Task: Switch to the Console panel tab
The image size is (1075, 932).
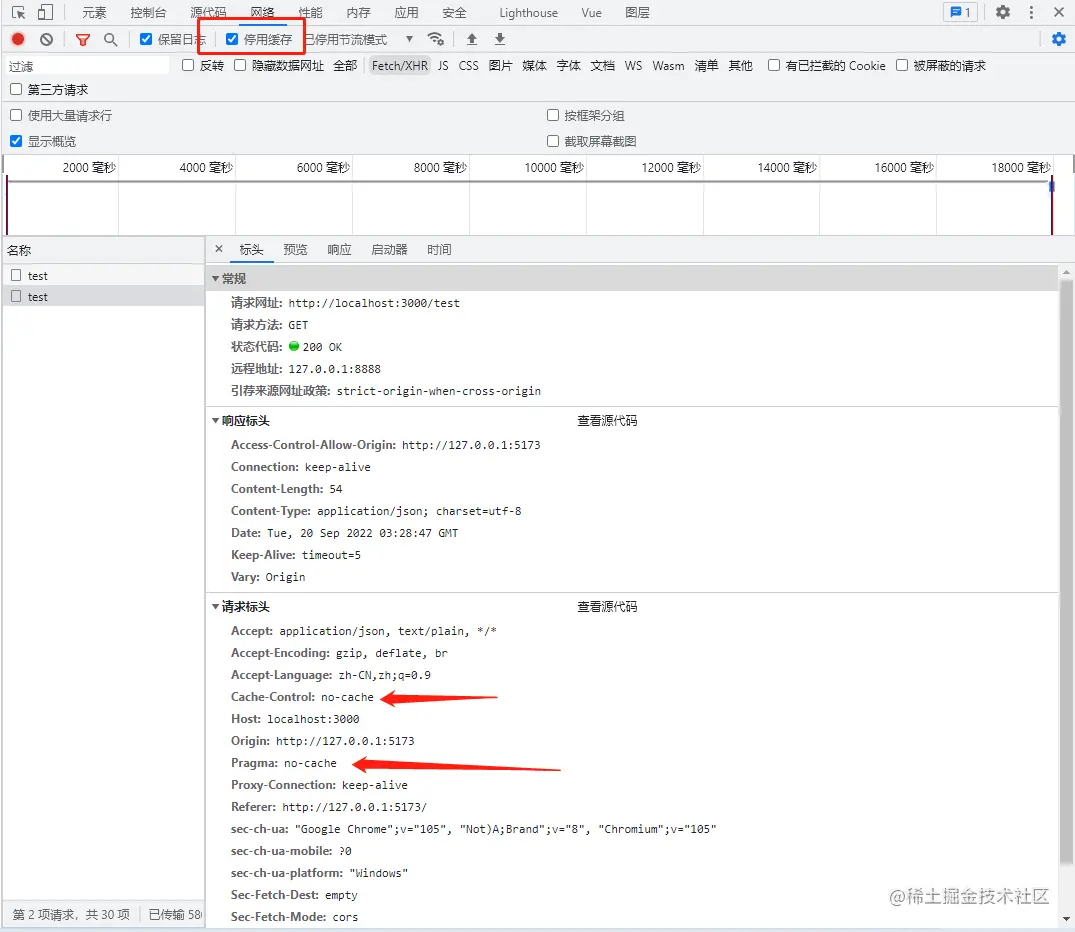Action: [148, 12]
